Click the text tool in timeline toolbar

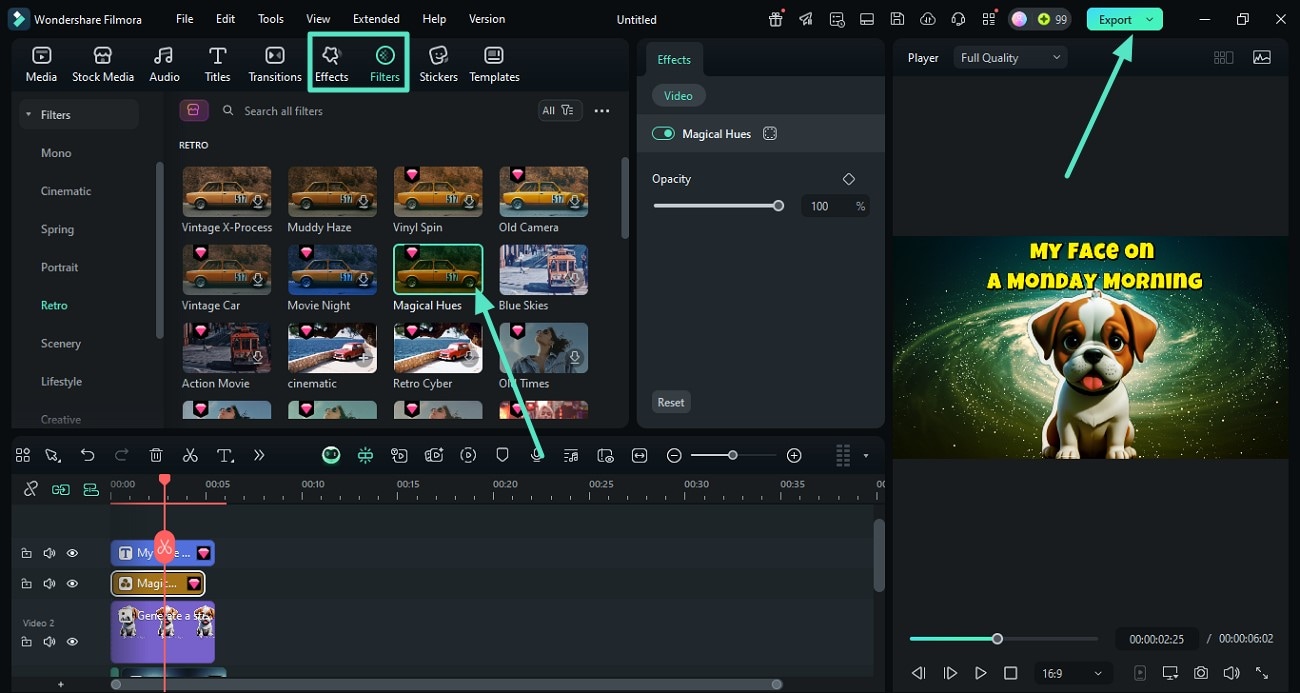[225, 455]
